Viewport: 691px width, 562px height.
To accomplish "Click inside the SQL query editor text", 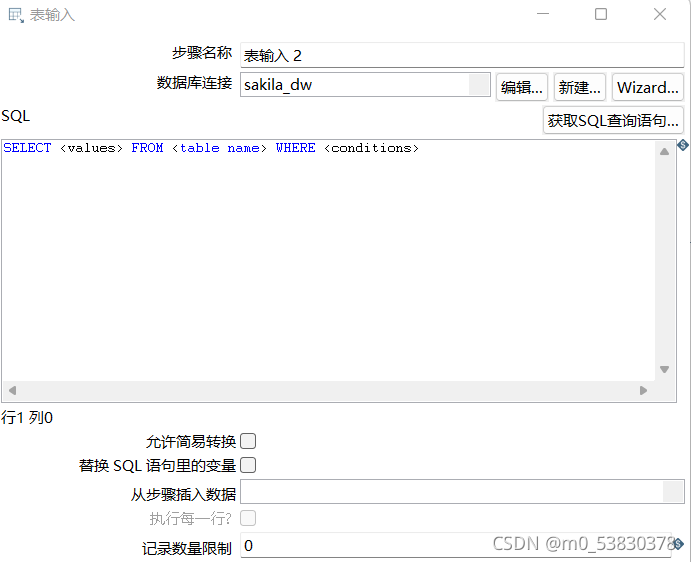I will pos(328,260).
